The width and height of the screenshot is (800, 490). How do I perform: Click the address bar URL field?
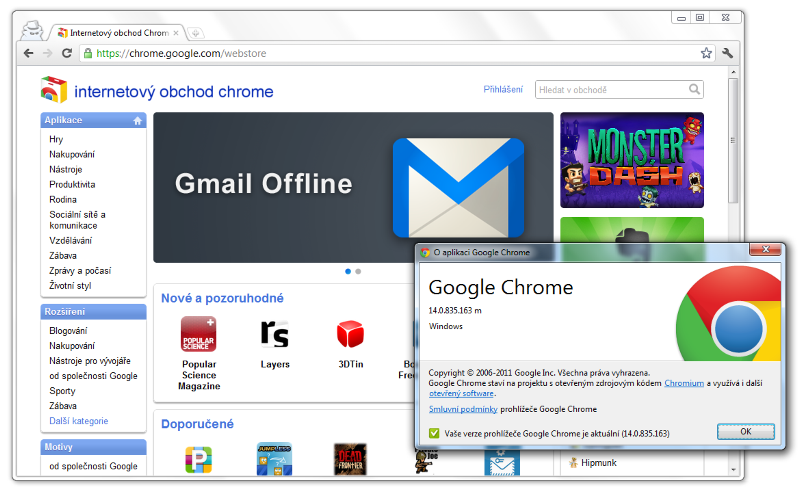(x=396, y=53)
